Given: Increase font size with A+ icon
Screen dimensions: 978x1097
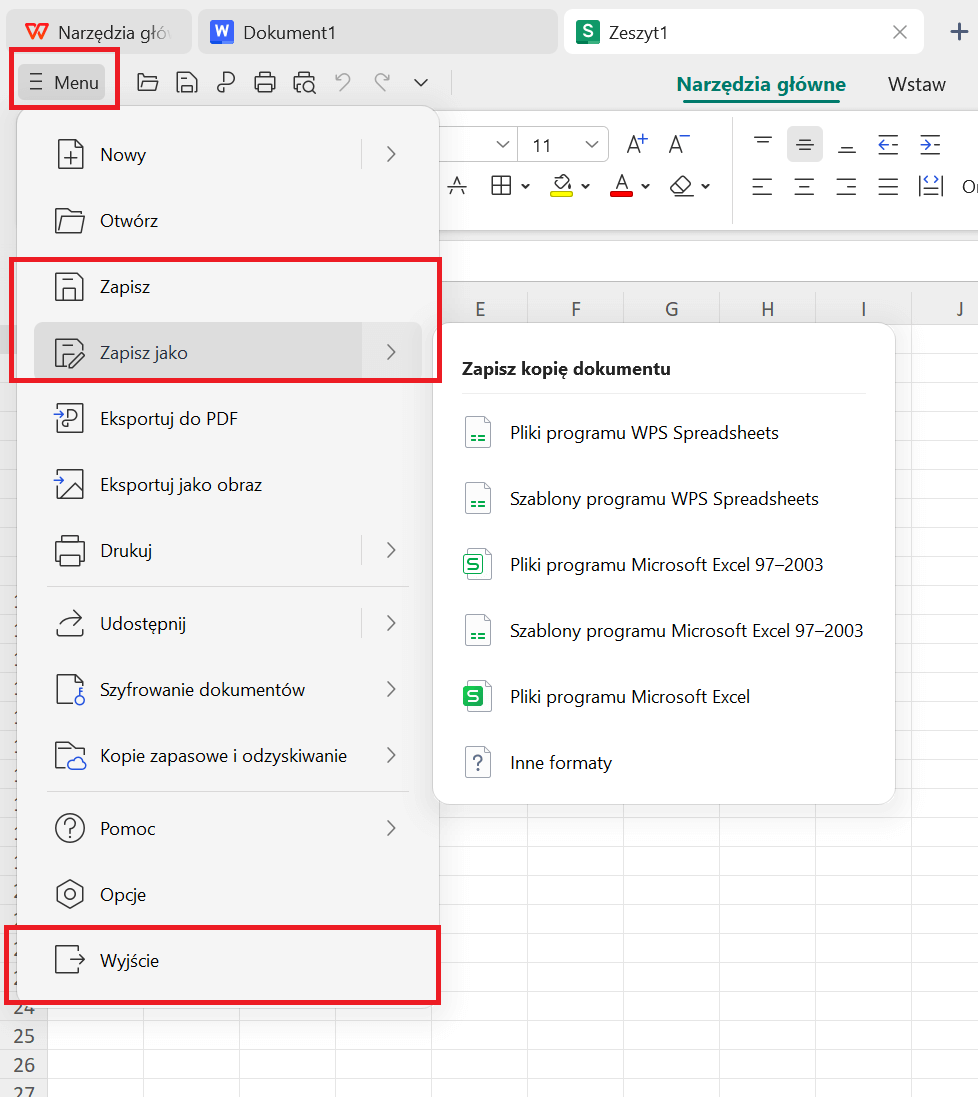Looking at the screenshot, I should pyautogui.click(x=637, y=144).
